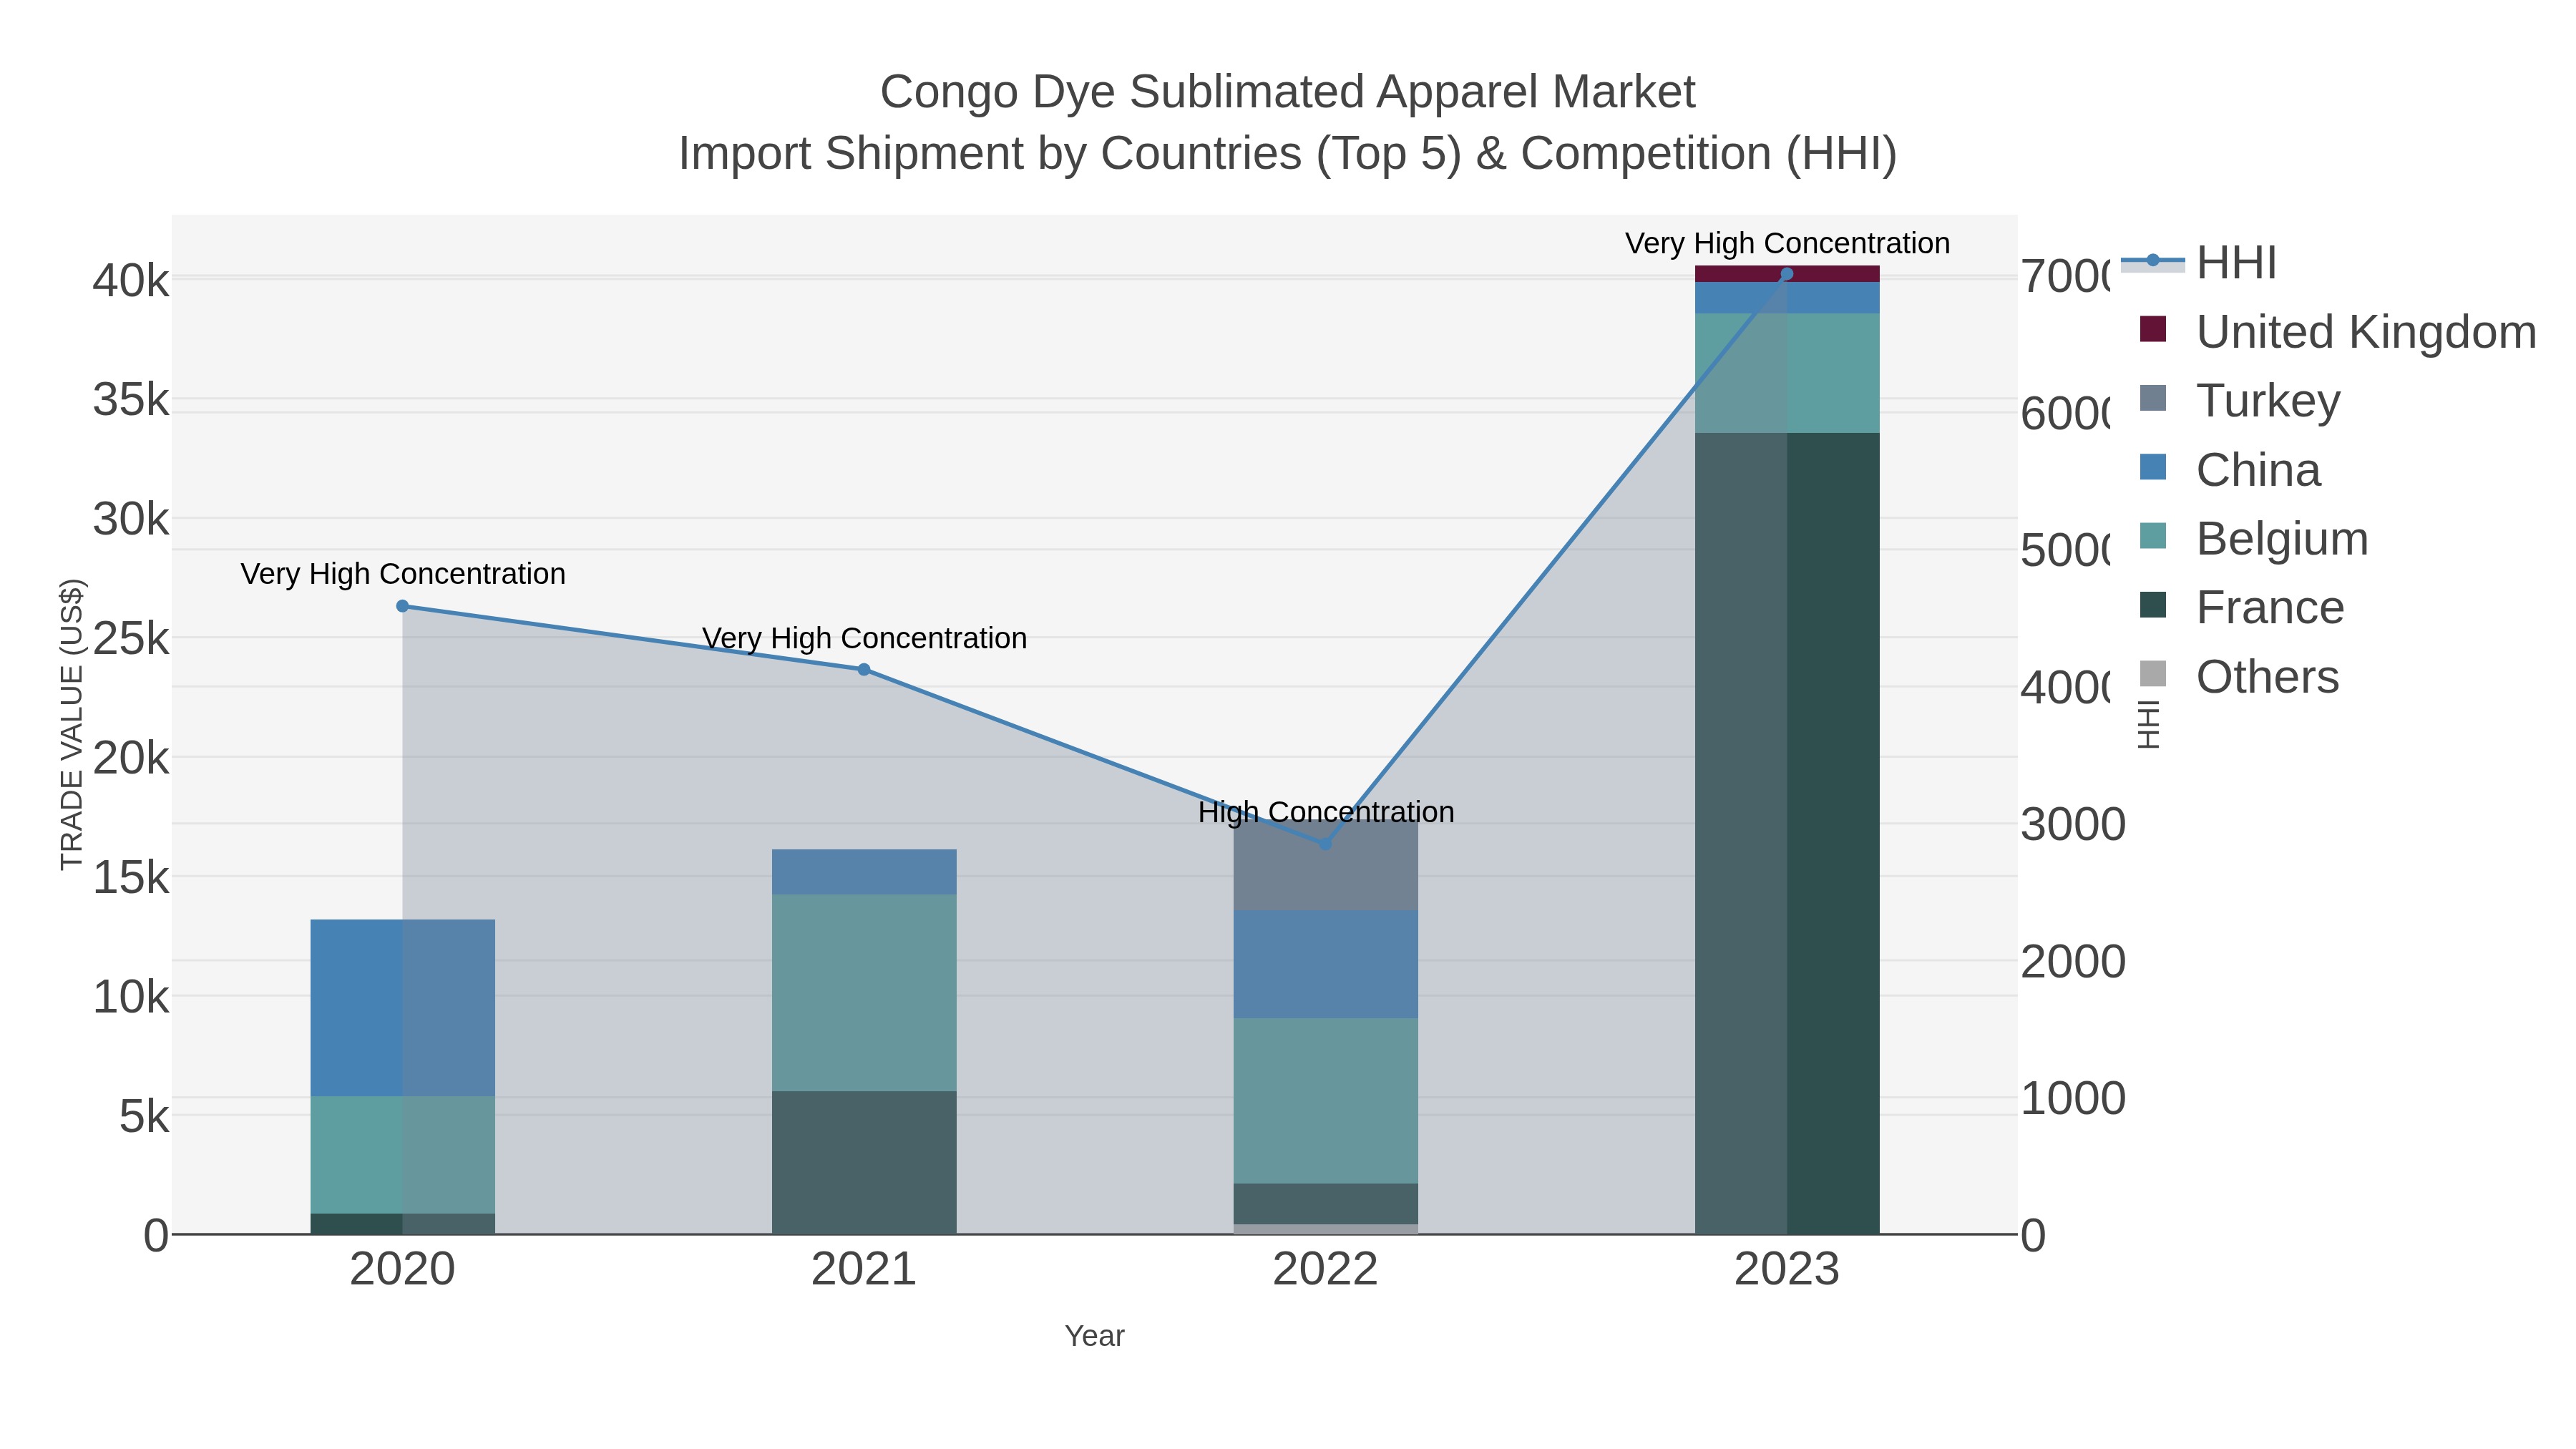2576x1449 pixels.
Task: Click the 2020 HHI data point
Action: coord(402,606)
